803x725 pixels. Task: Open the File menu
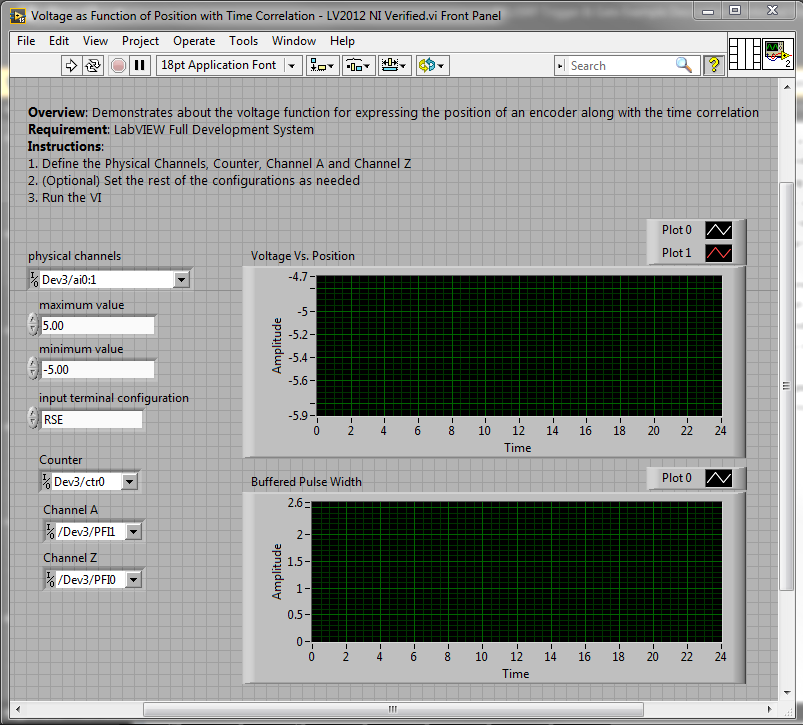point(26,41)
